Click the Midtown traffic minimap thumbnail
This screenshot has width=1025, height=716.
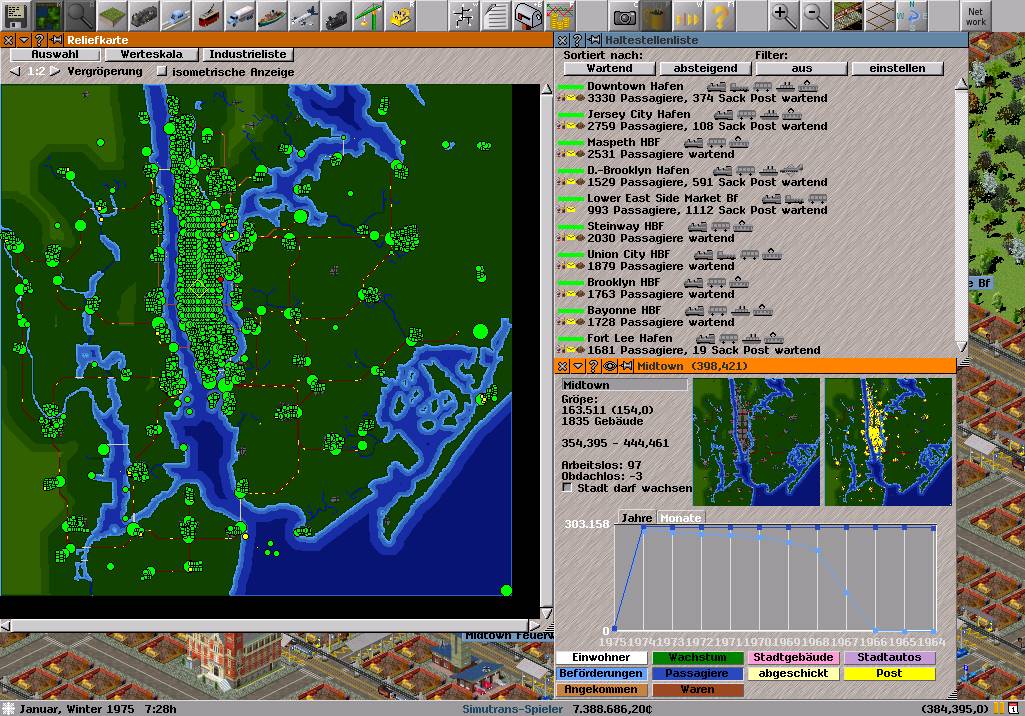[888, 441]
